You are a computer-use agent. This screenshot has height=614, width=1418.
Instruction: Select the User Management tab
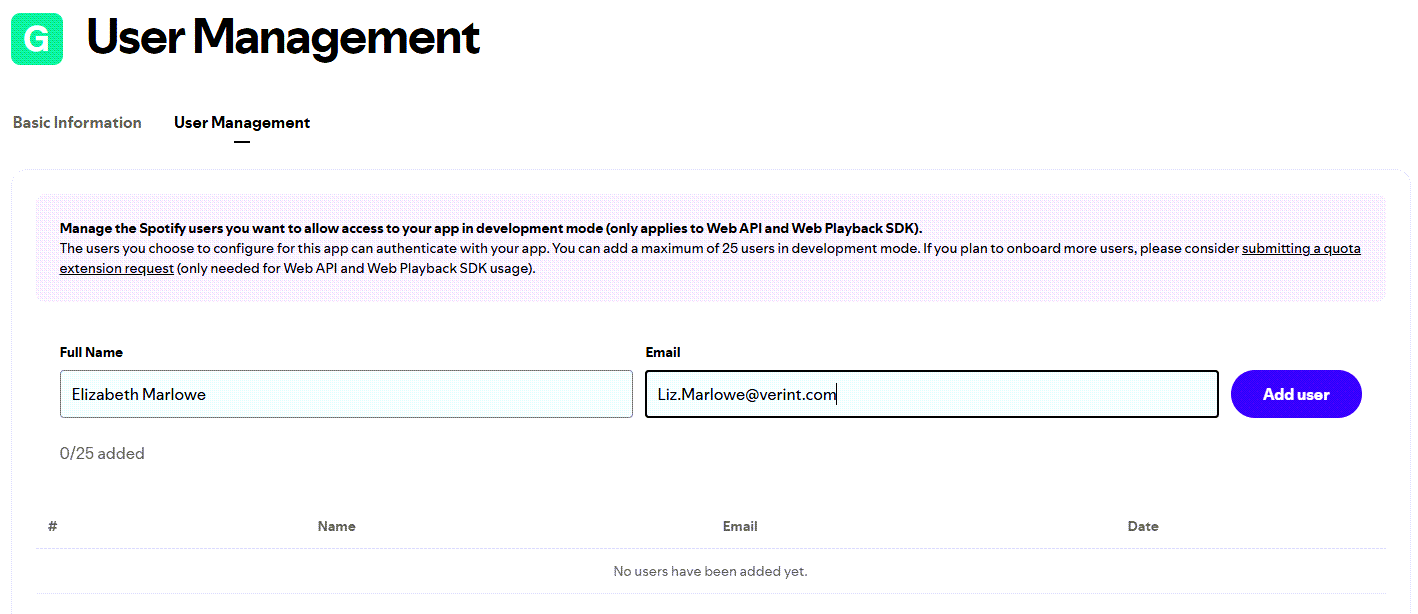241,122
